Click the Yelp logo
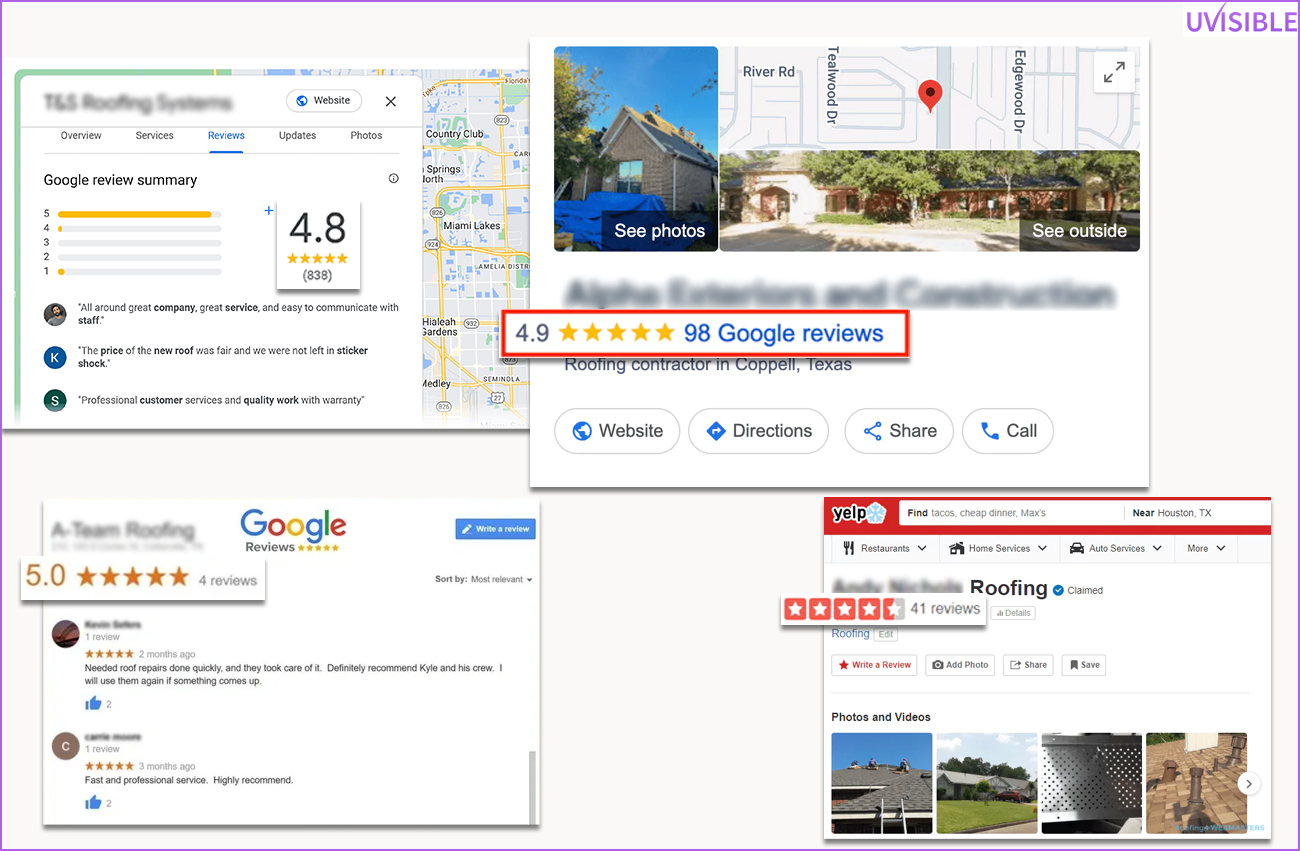 (859, 514)
